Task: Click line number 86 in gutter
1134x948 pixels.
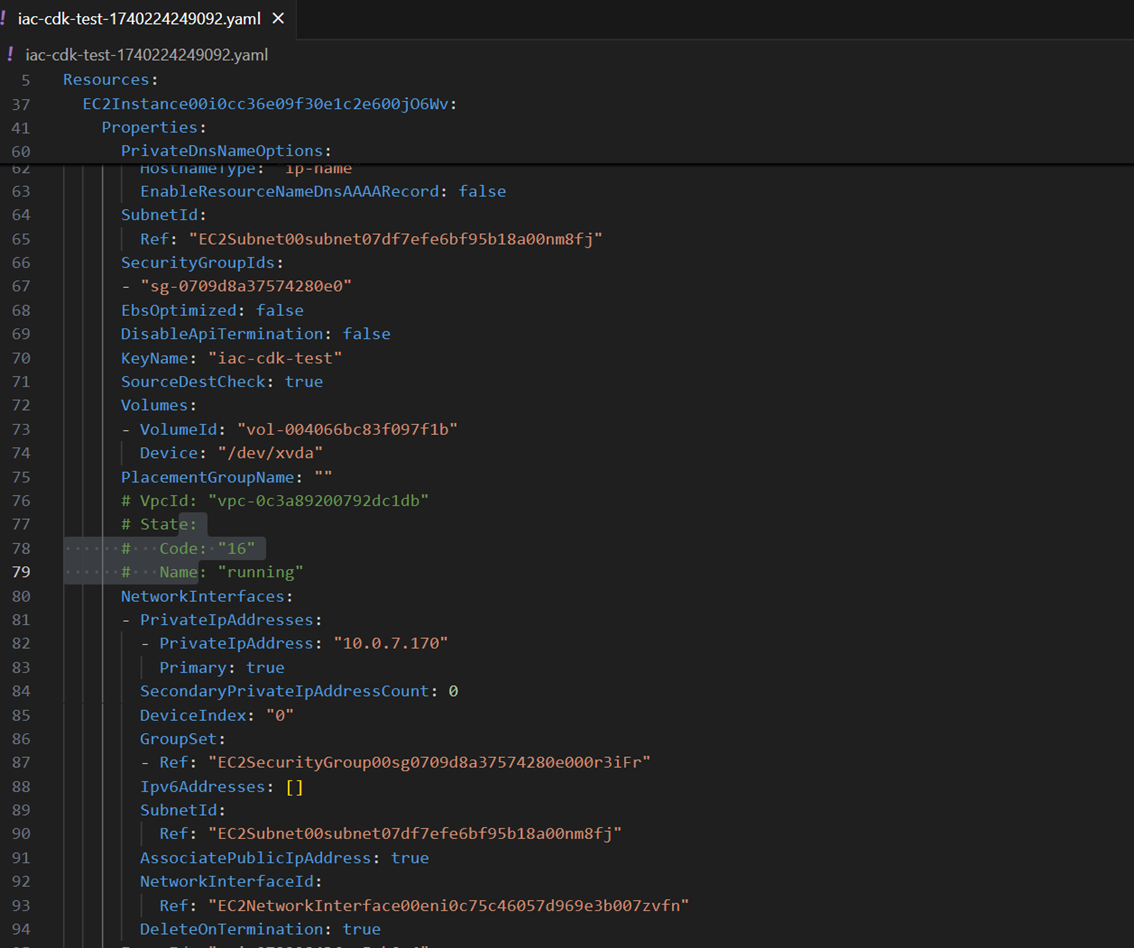Action: (21, 739)
